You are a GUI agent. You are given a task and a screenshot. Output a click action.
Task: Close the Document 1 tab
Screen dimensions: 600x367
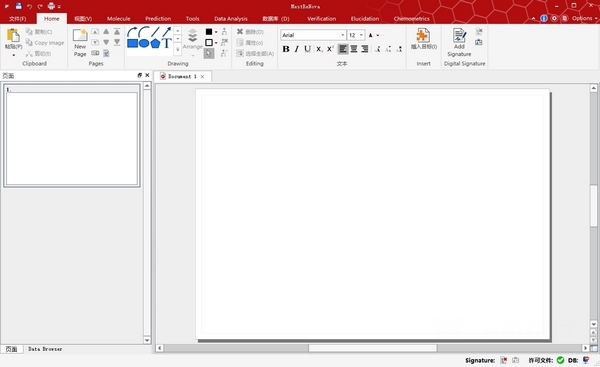202,77
